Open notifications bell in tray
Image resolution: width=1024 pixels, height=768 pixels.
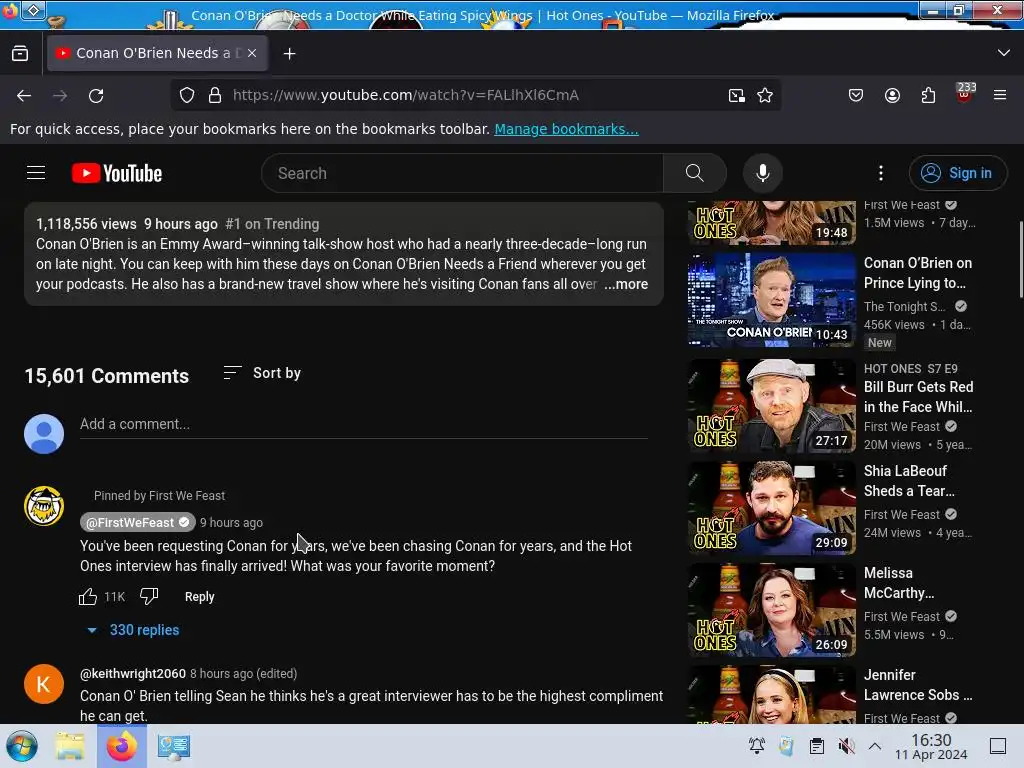point(757,746)
